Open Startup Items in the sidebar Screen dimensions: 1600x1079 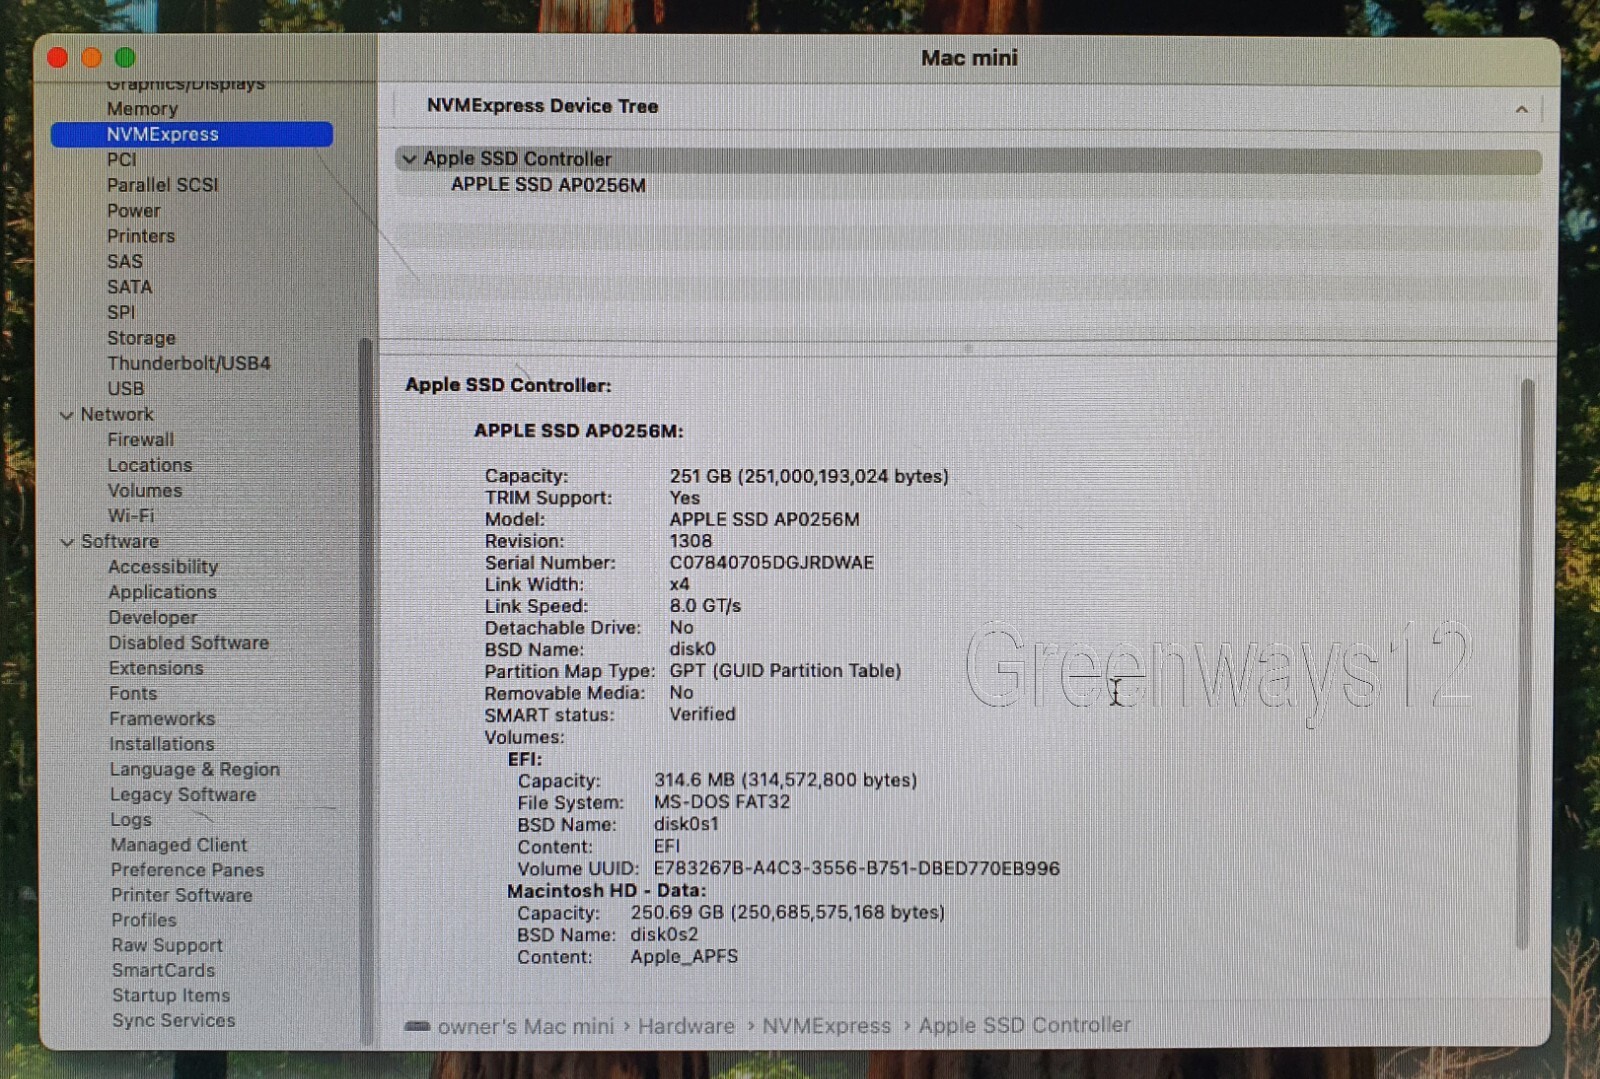pyautogui.click(x=171, y=996)
